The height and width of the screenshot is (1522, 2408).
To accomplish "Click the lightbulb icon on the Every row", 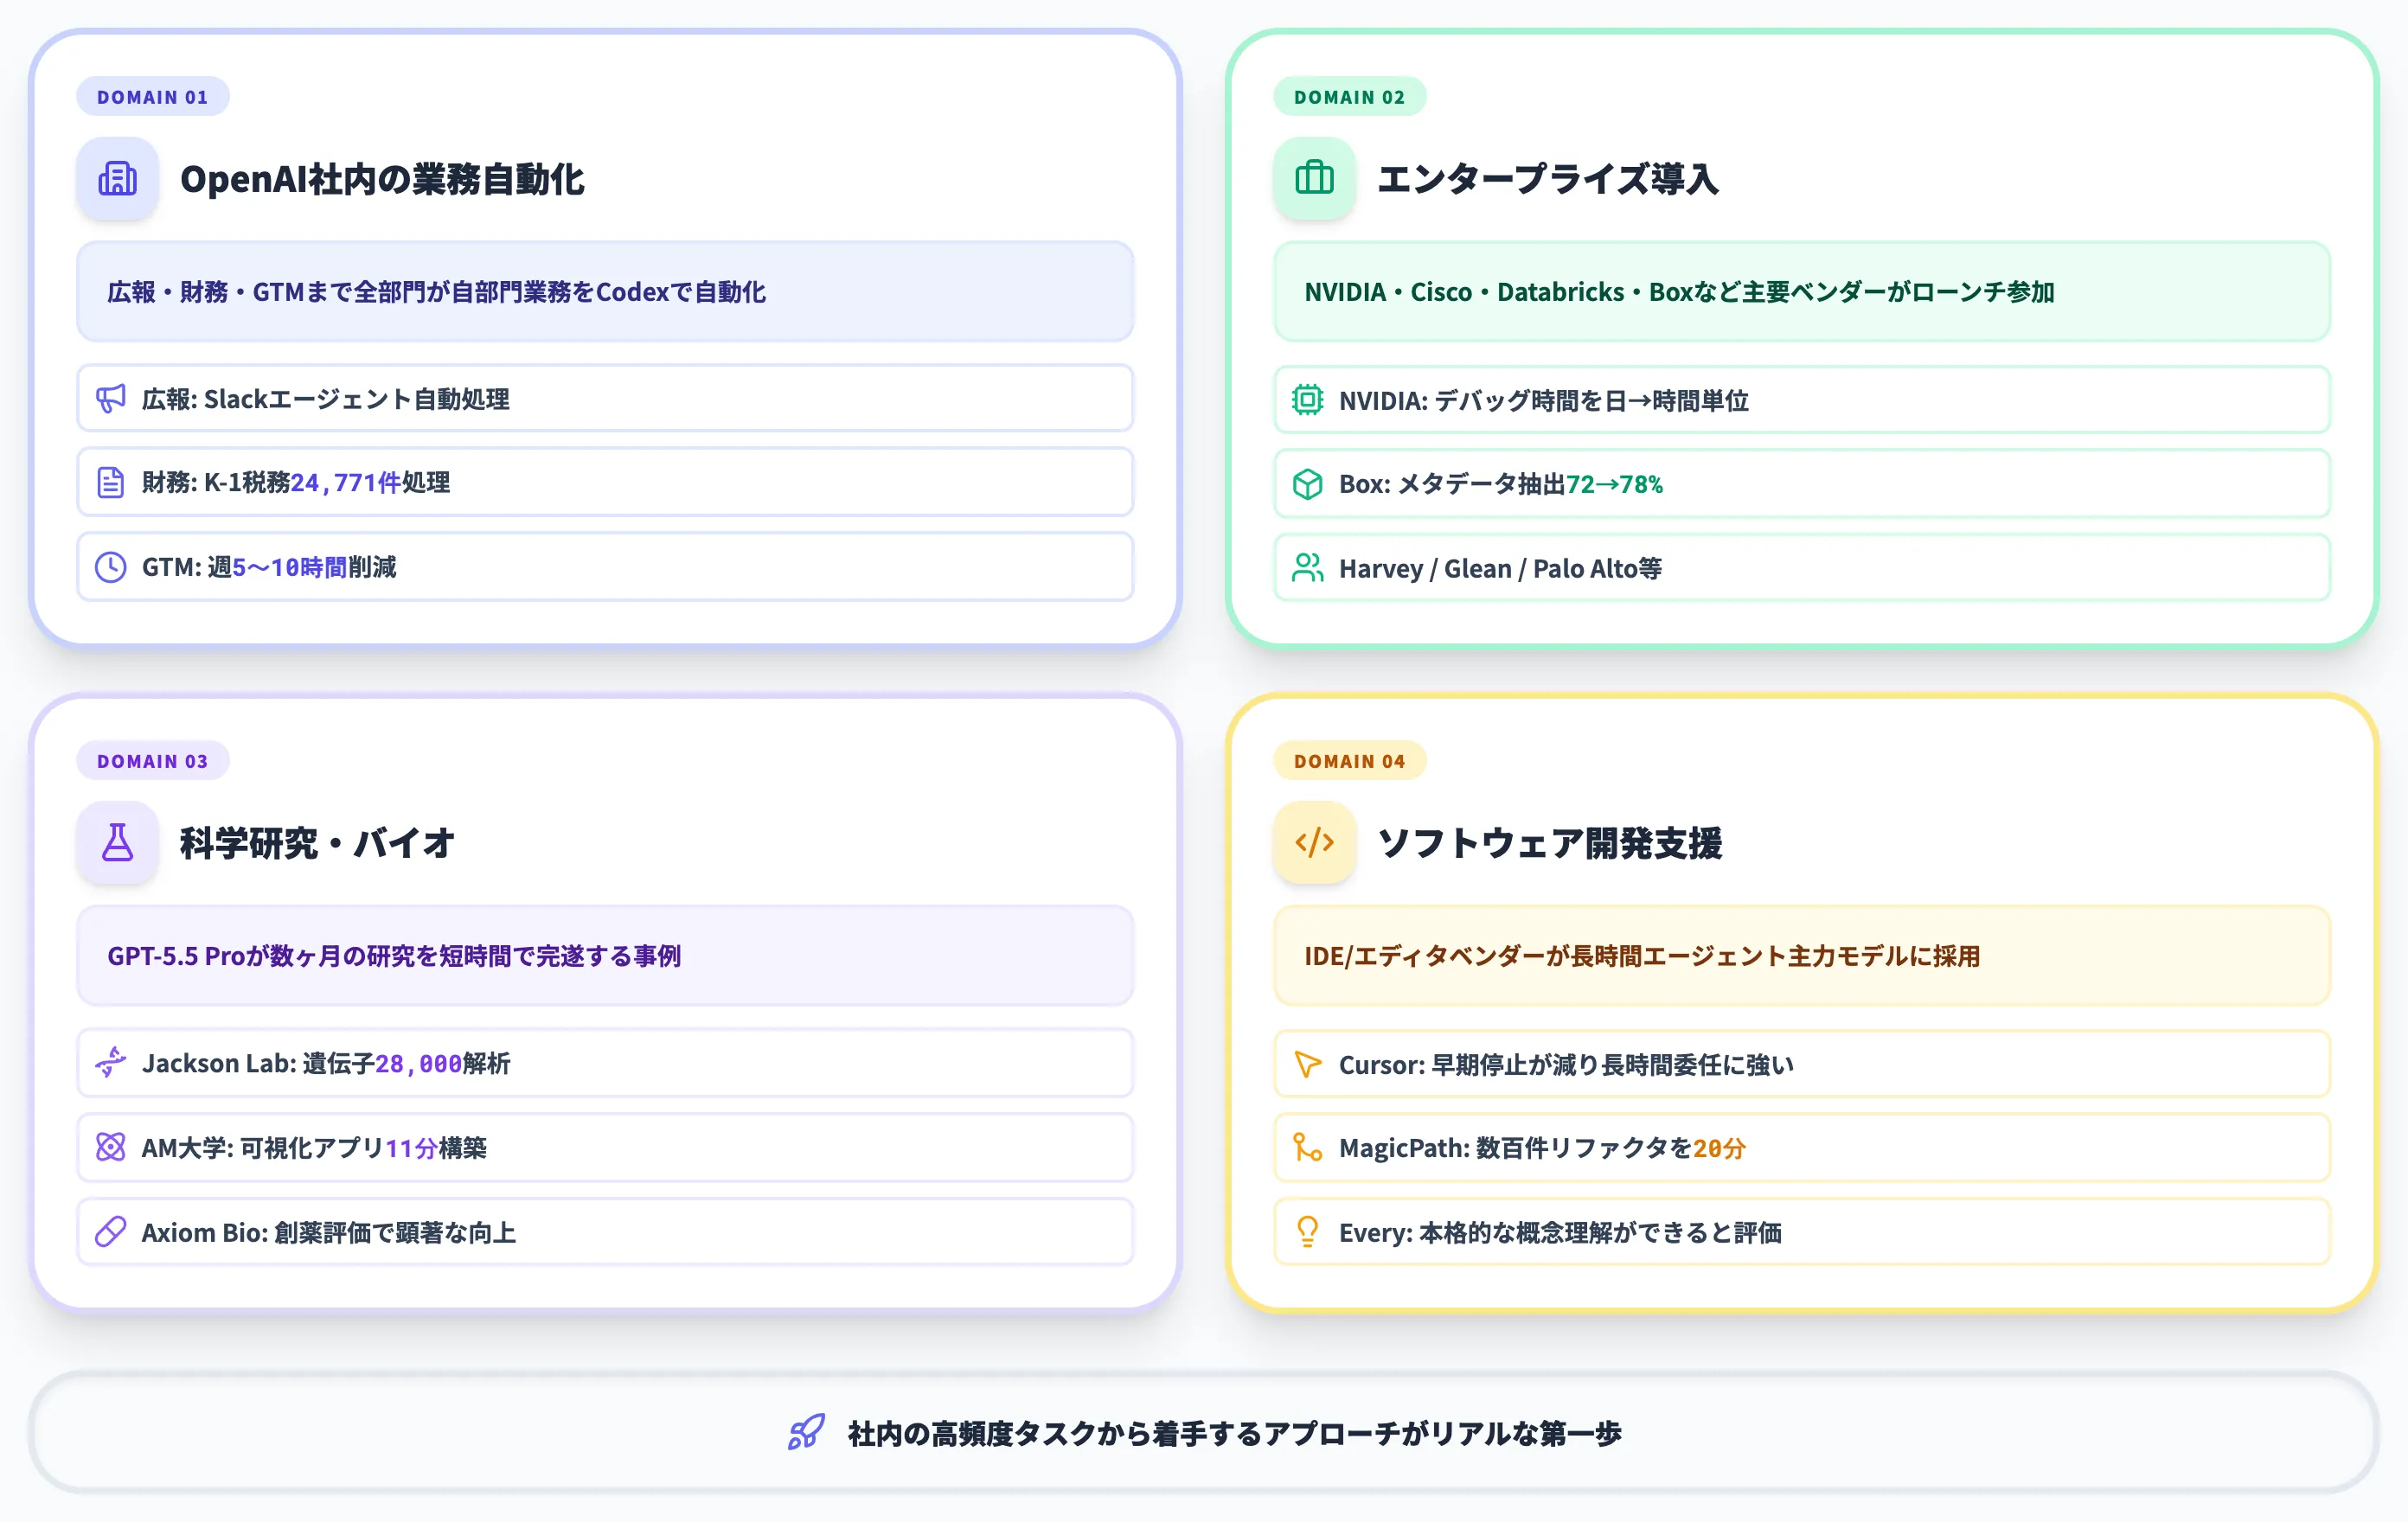I will pyautogui.click(x=1308, y=1232).
